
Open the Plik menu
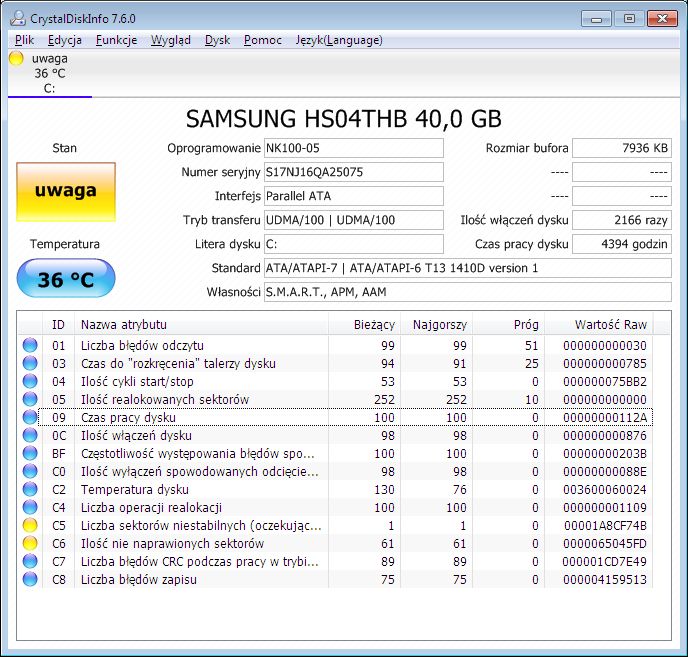point(24,40)
